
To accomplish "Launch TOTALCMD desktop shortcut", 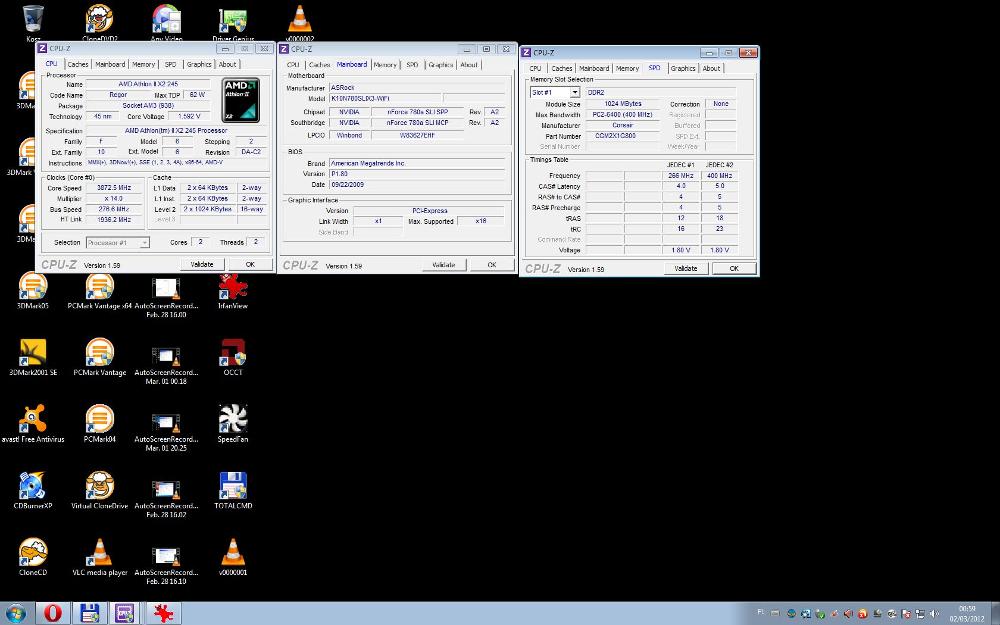I will point(233,490).
